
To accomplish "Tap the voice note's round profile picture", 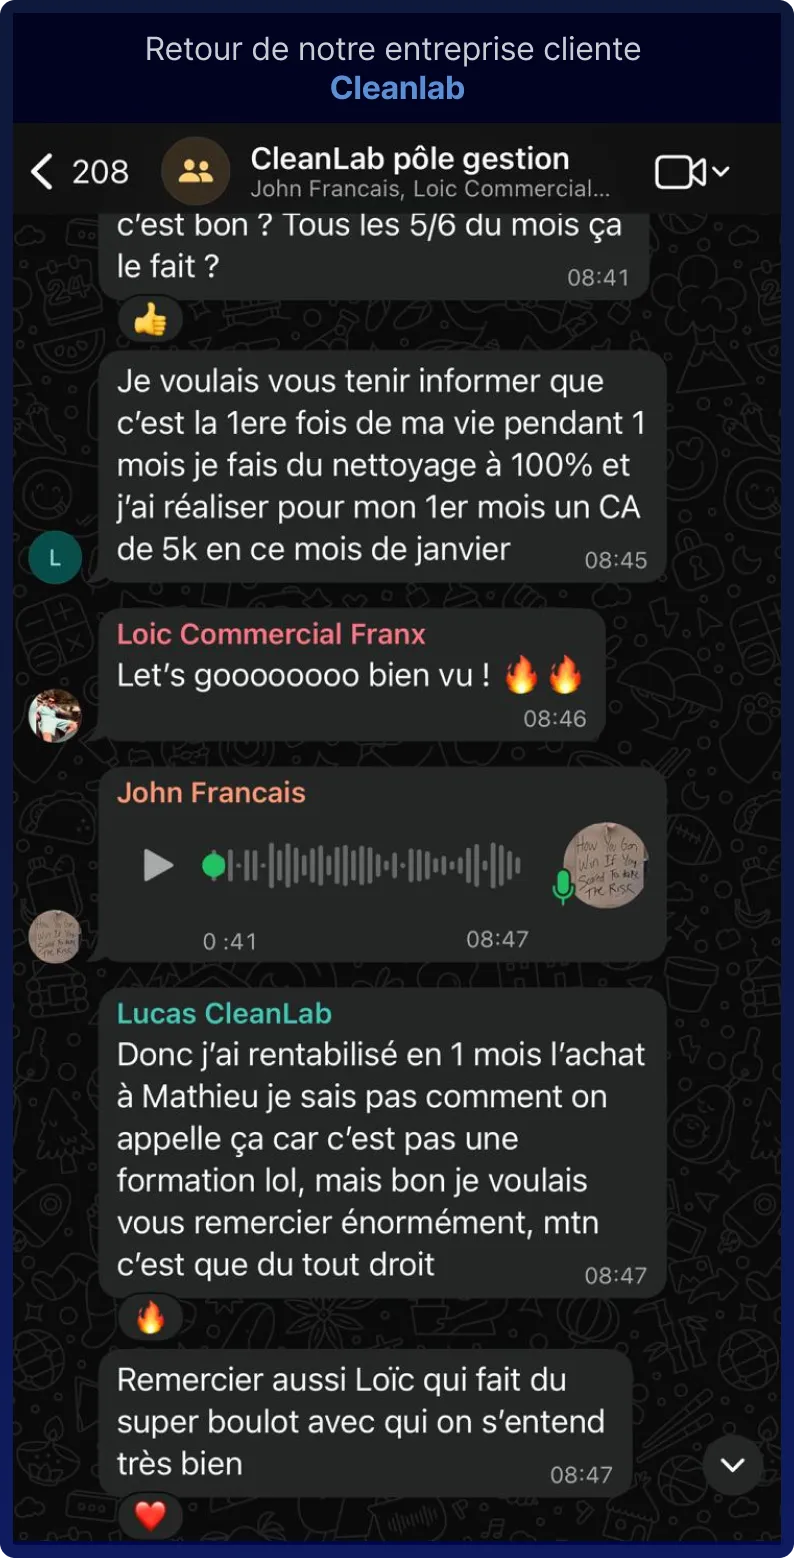I will (x=606, y=865).
